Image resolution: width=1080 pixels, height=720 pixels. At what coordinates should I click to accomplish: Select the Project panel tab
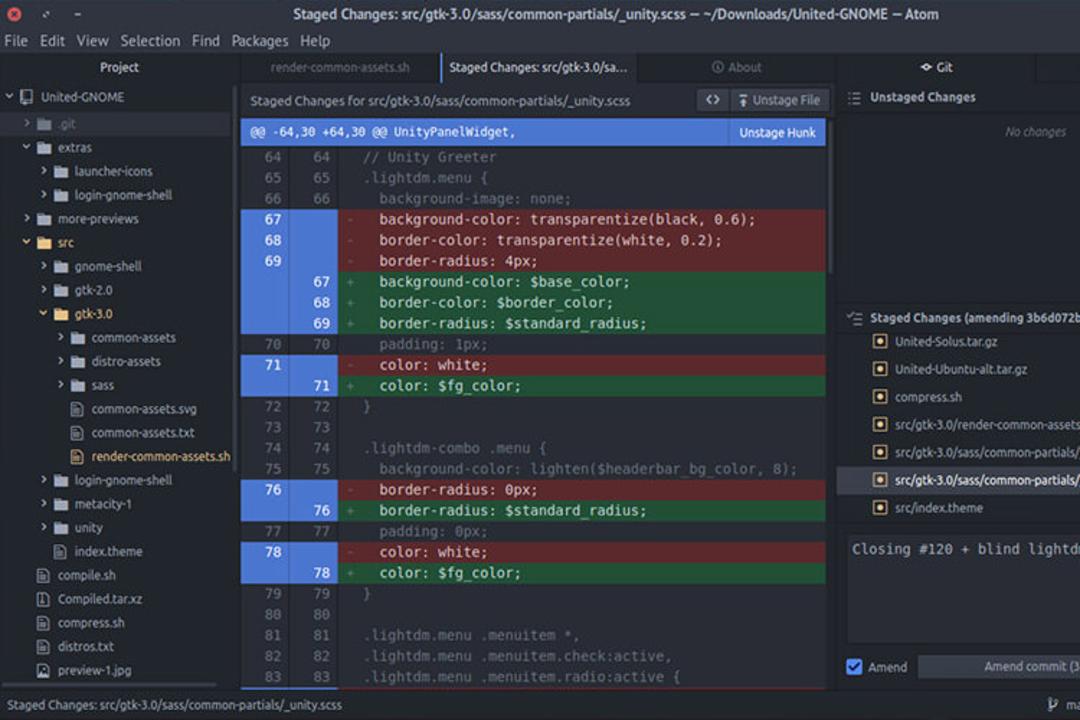click(119, 68)
